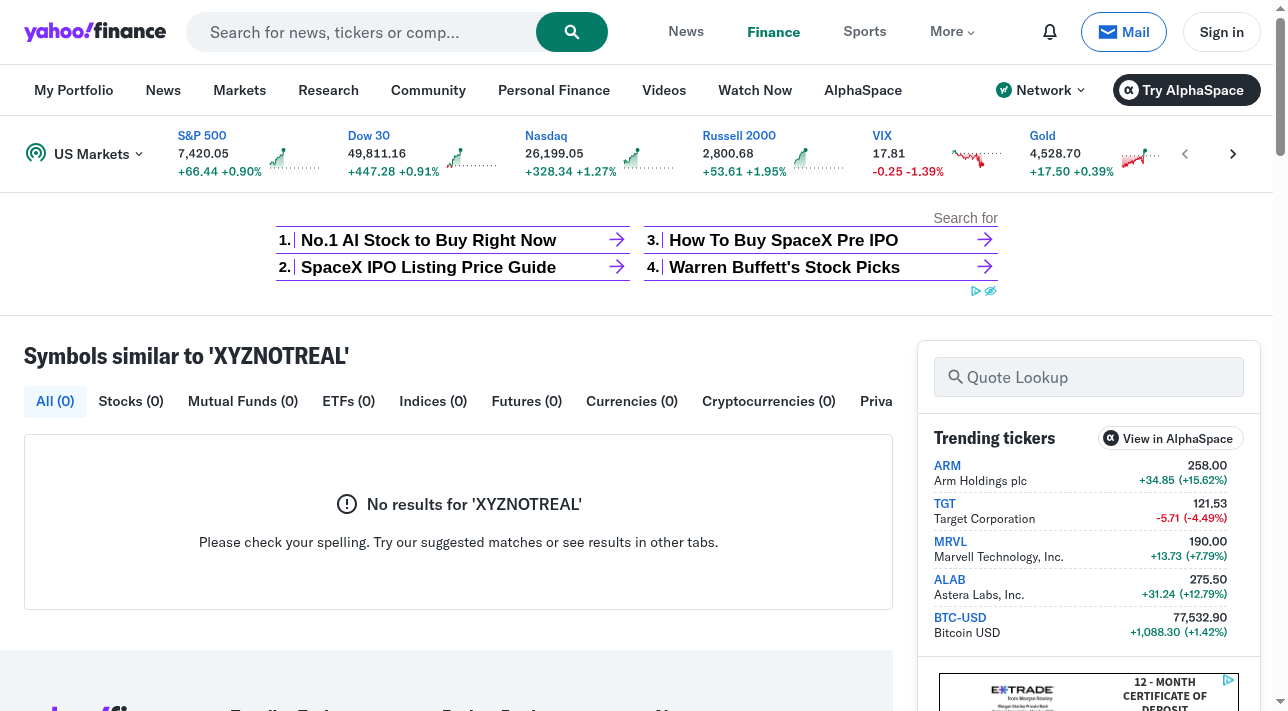Screen dimensions: 1288x711
Task: Click the no-results warning icon
Action: (347, 504)
